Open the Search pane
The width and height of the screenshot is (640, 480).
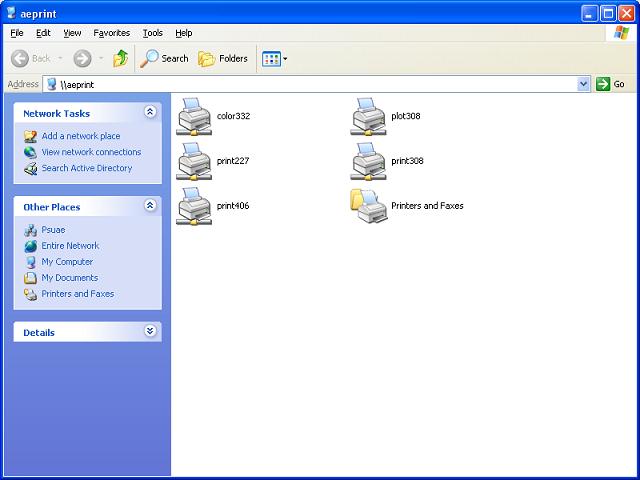point(164,59)
